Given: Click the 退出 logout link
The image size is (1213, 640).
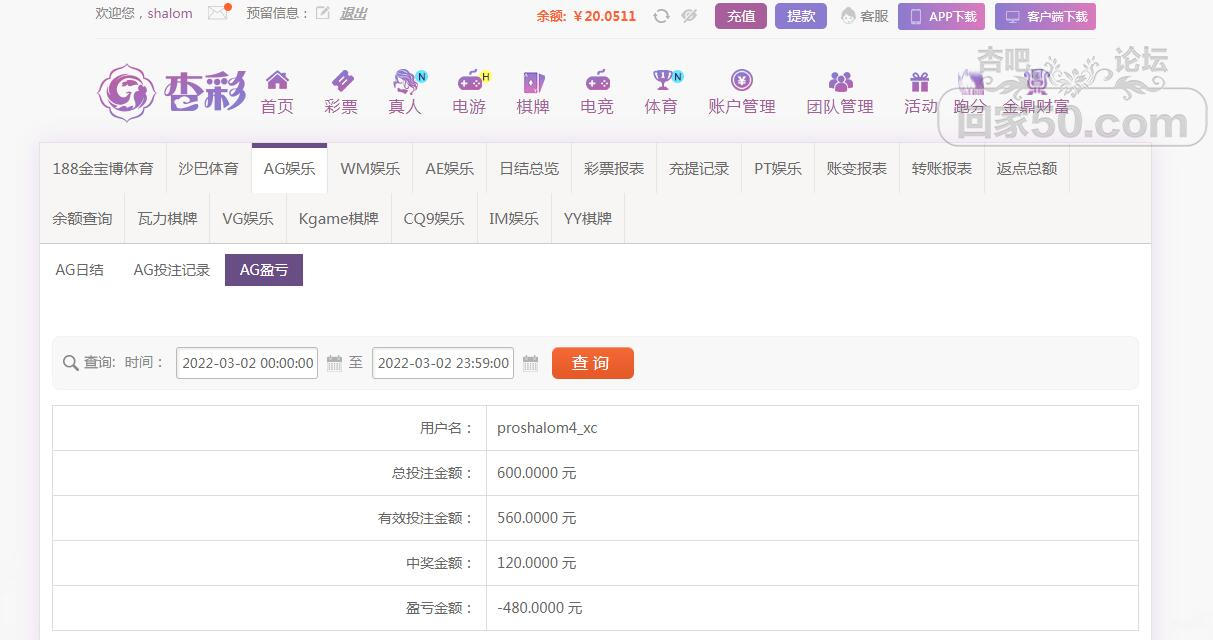Looking at the screenshot, I should click(353, 14).
